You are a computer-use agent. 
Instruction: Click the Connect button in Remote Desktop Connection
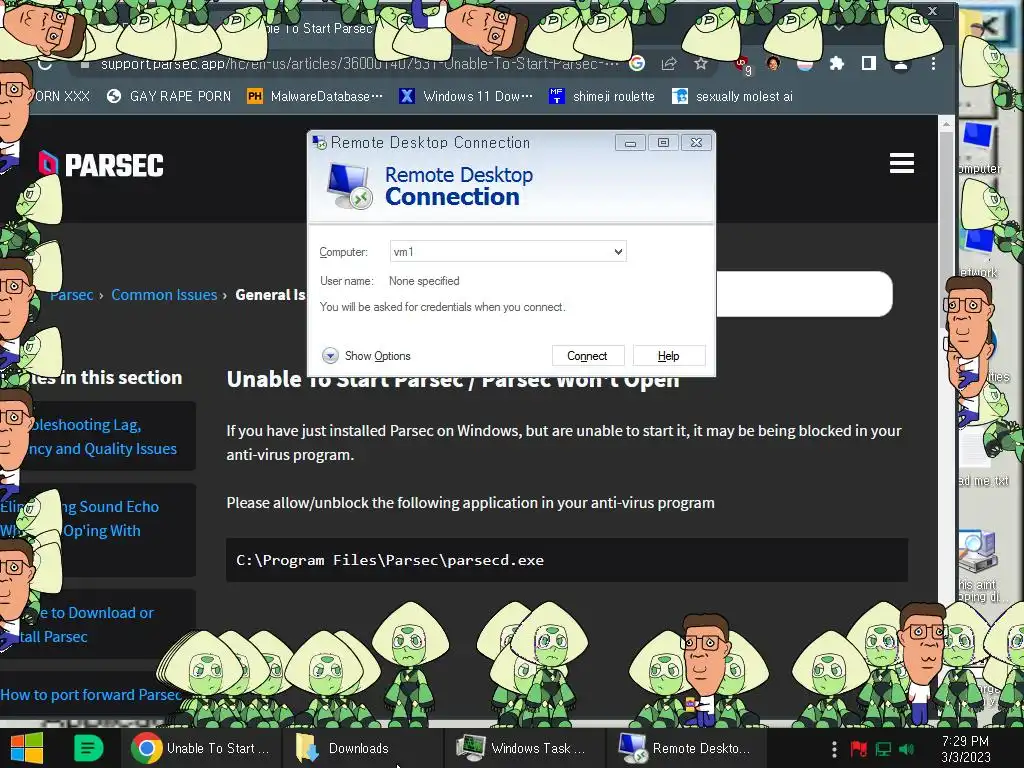click(x=587, y=356)
